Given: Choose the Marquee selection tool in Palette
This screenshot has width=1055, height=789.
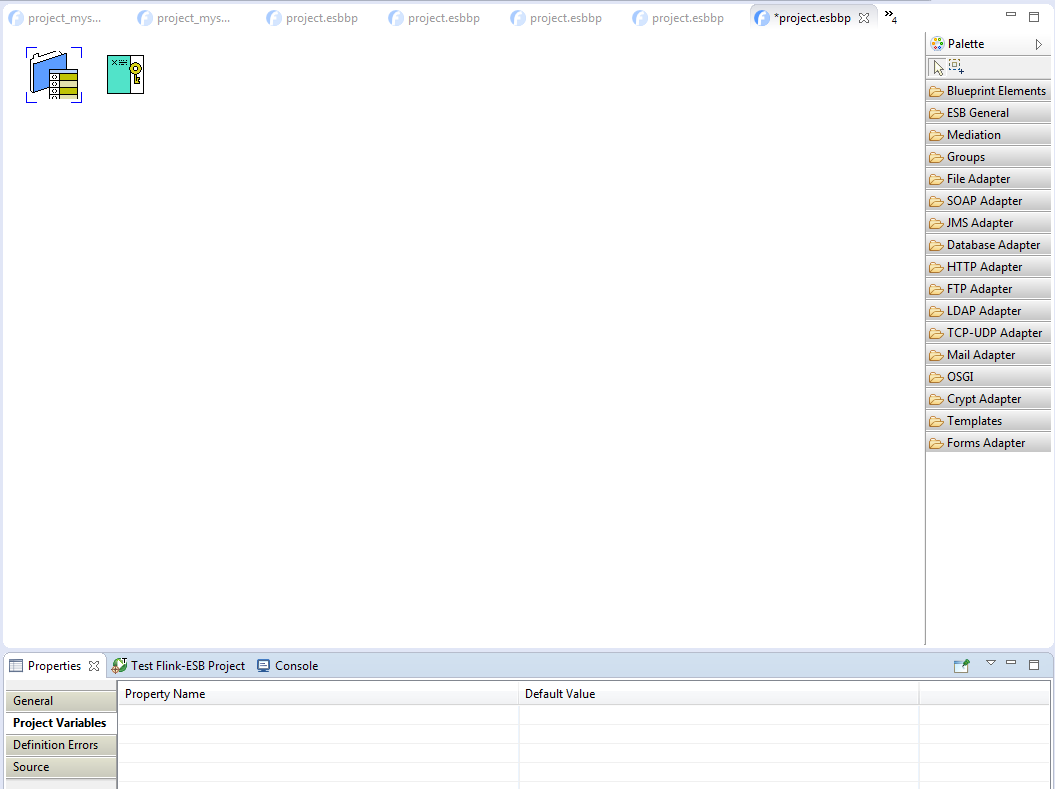Looking at the screenshot, I should 956,67.
